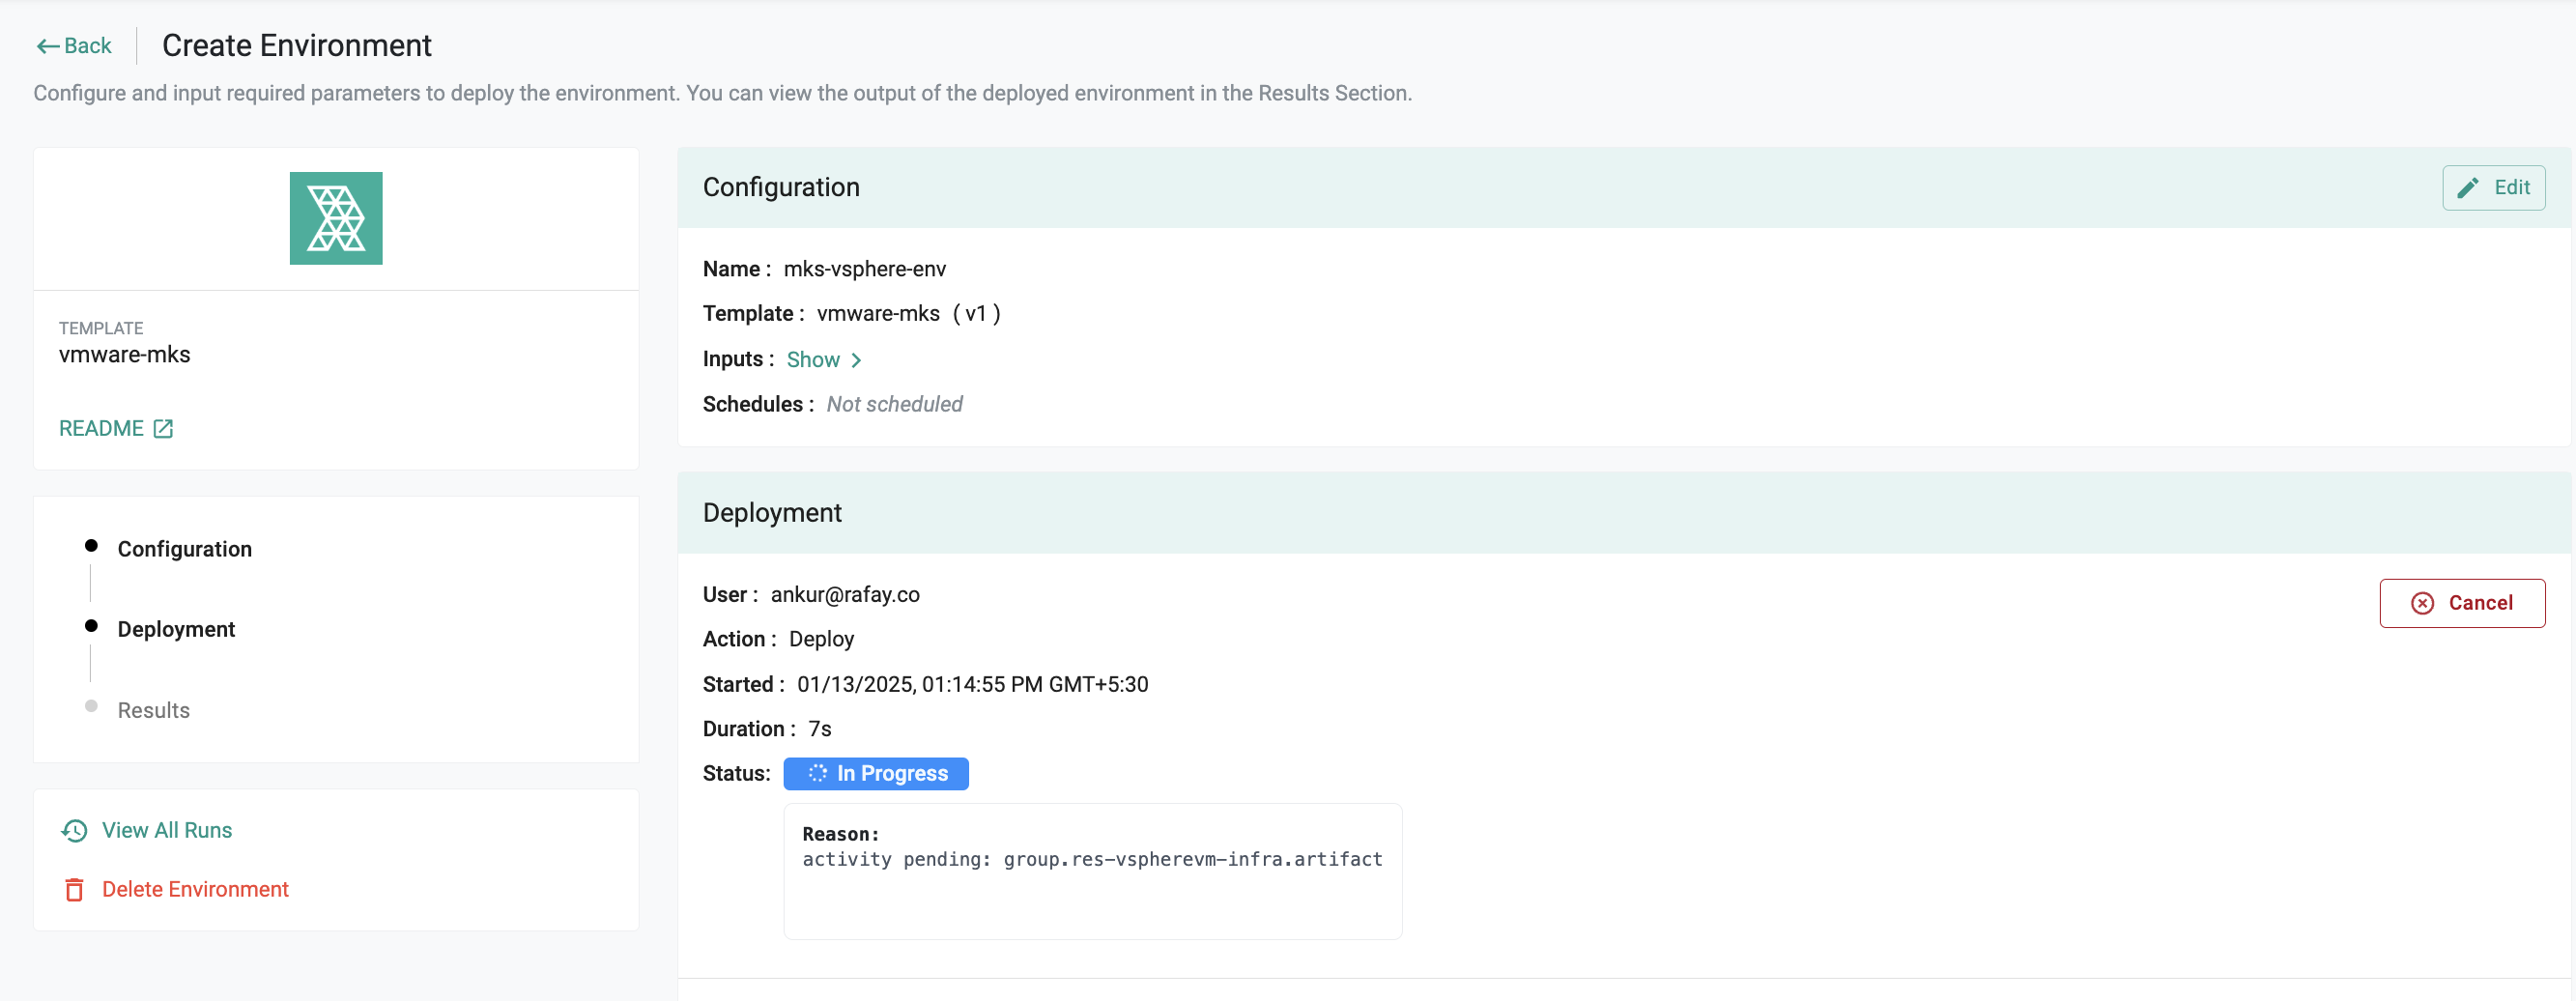
Task: Click environment name mks-vsphere-env
Action: click(x=865, y=269)
